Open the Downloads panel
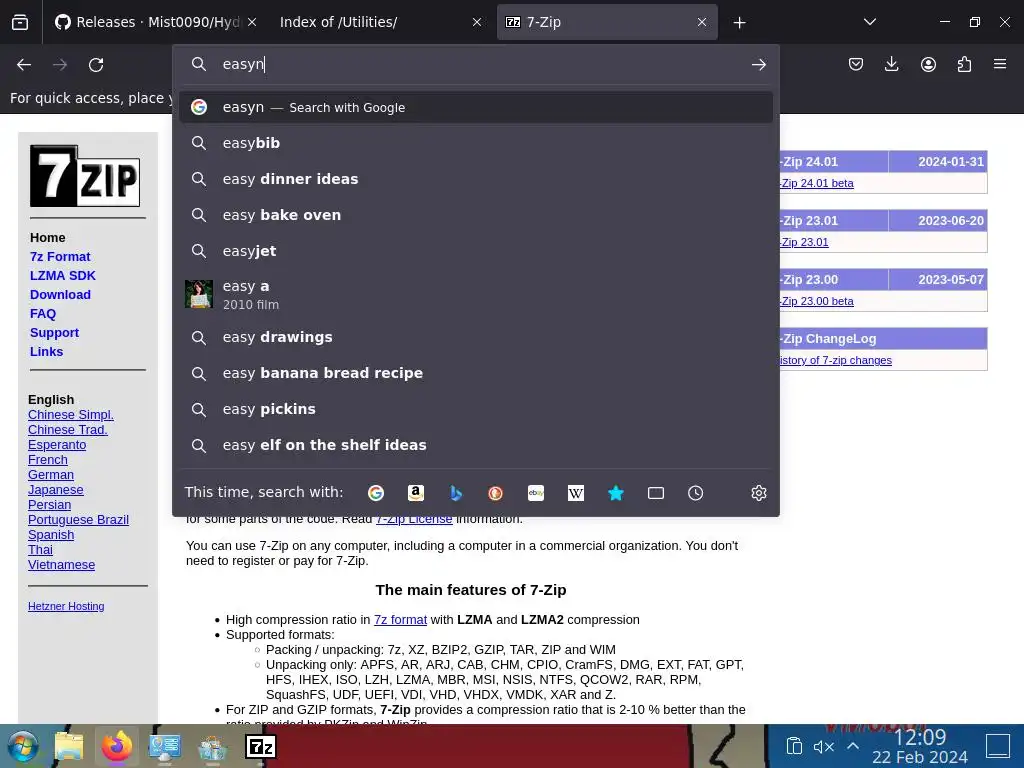Screen dimensions: 1024x768 891,64
